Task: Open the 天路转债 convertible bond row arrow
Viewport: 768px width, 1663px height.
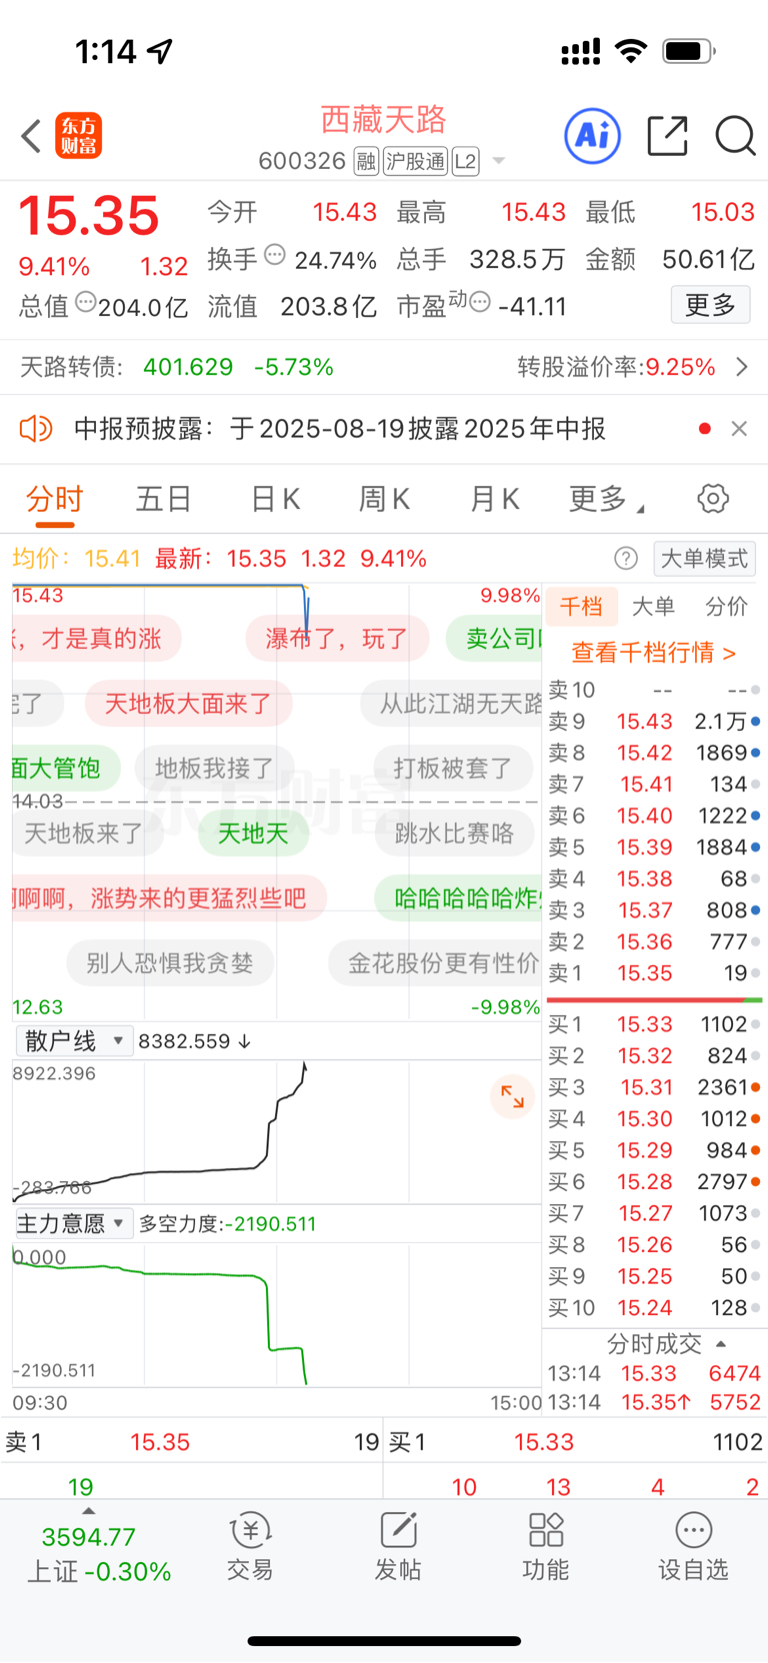Action: coord(741,367)
